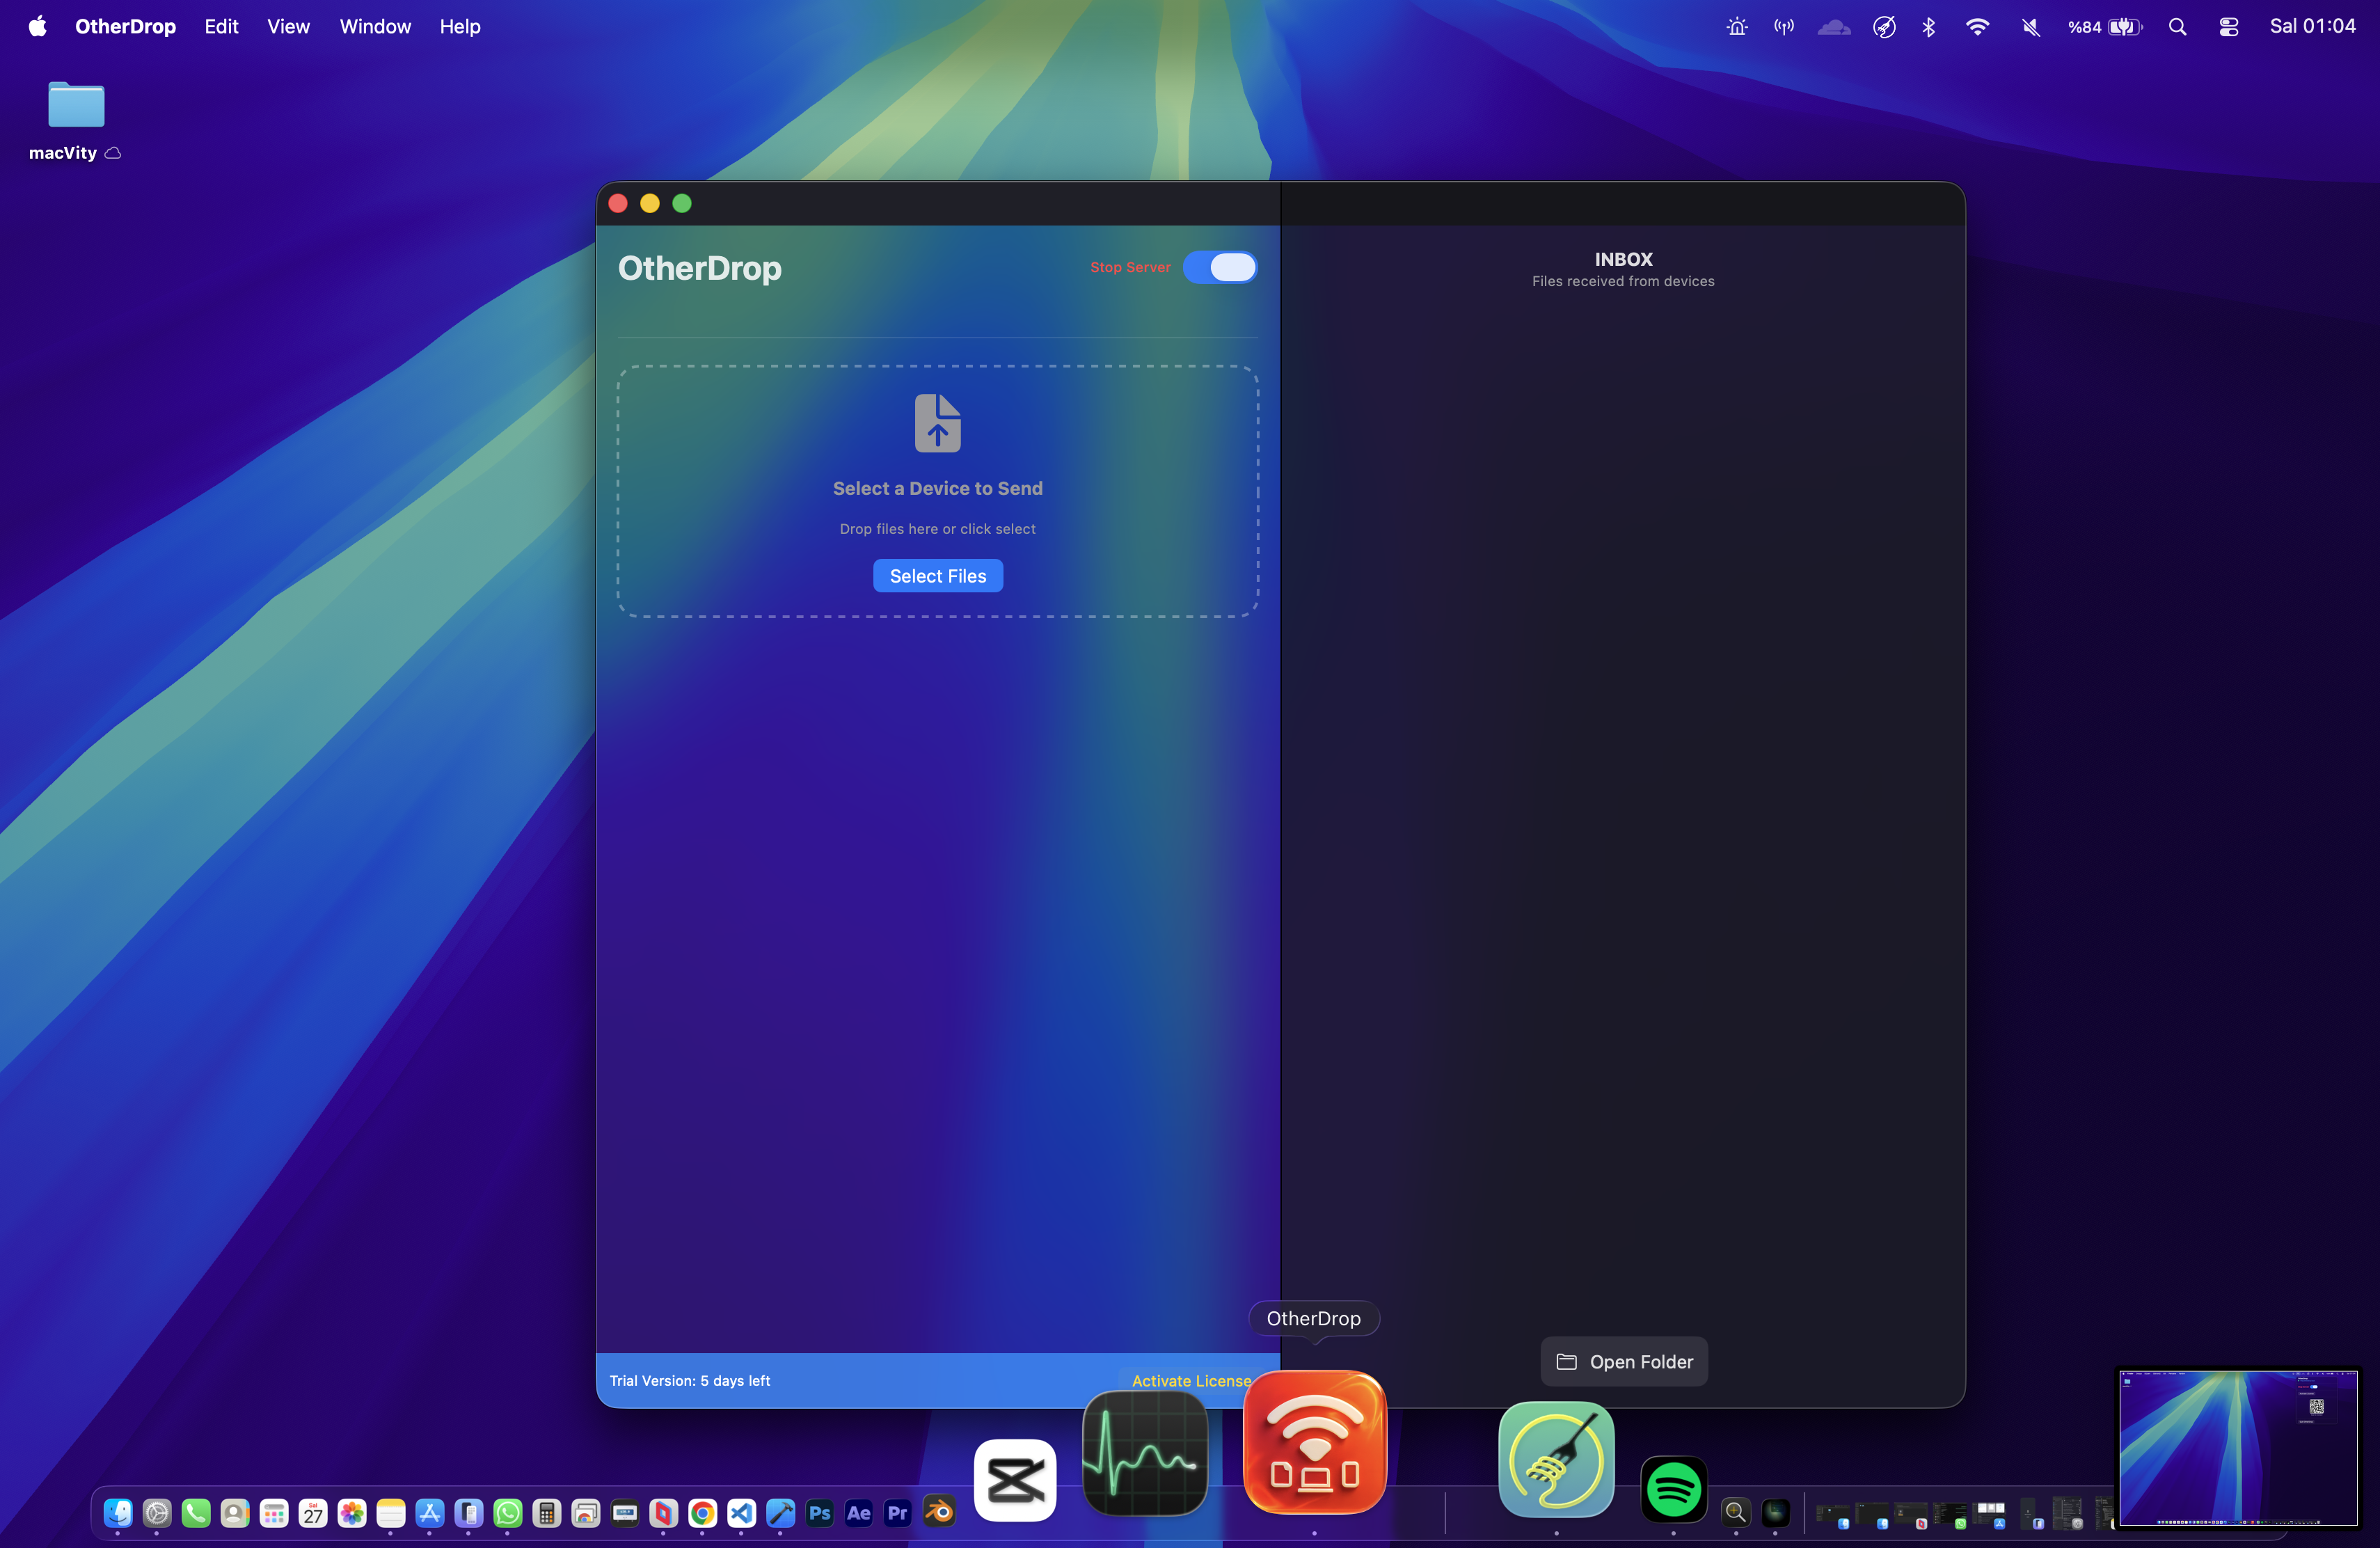Screen dimensions: 2380x1548
Task: Launch After Effects from the Dock
Action: (x=858, y=1513)
